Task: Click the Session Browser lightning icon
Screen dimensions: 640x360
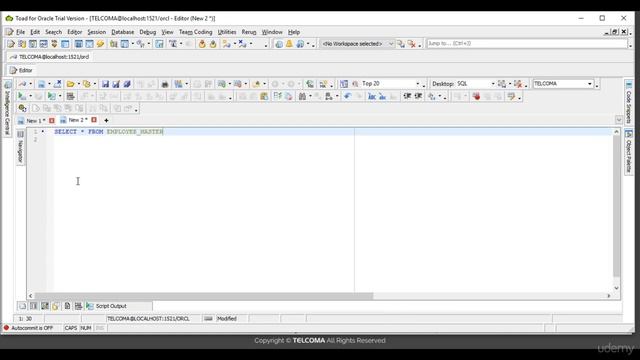Action: click(100, 44)
